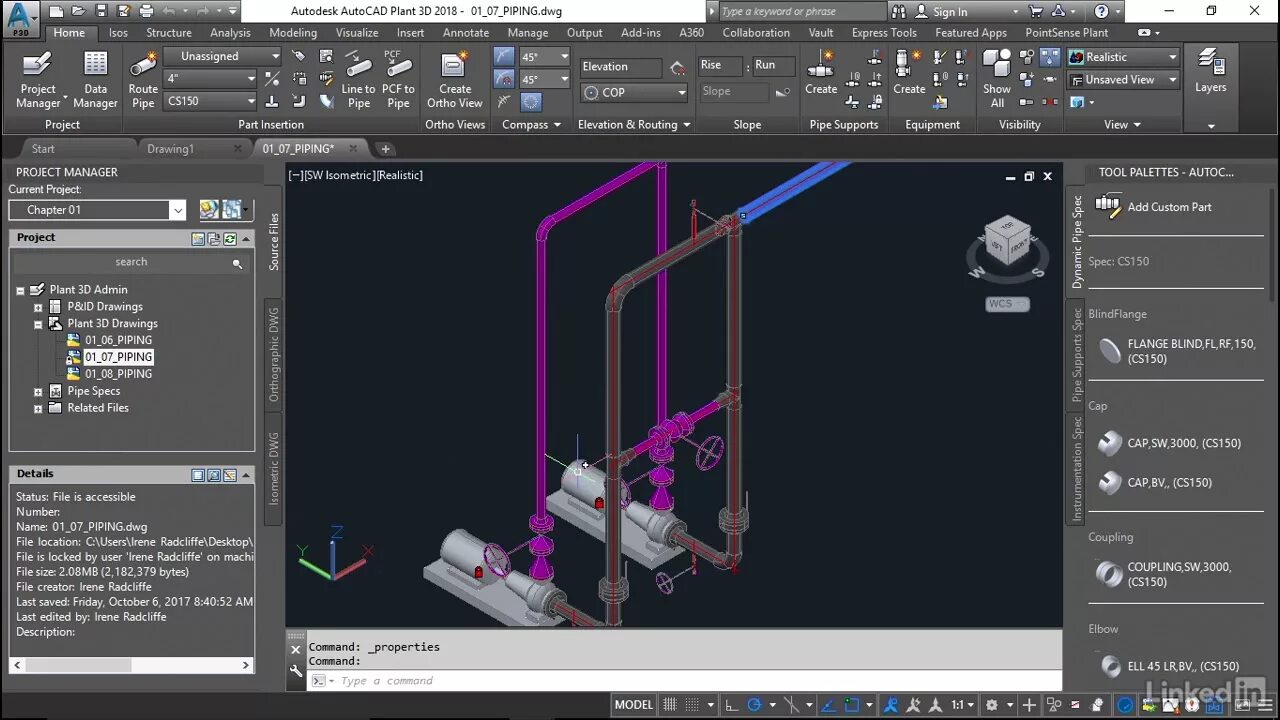This screenshot has height=720, width=1280.
Task: Switch to the Drawing1 document tab
Action: click(170, 149)
